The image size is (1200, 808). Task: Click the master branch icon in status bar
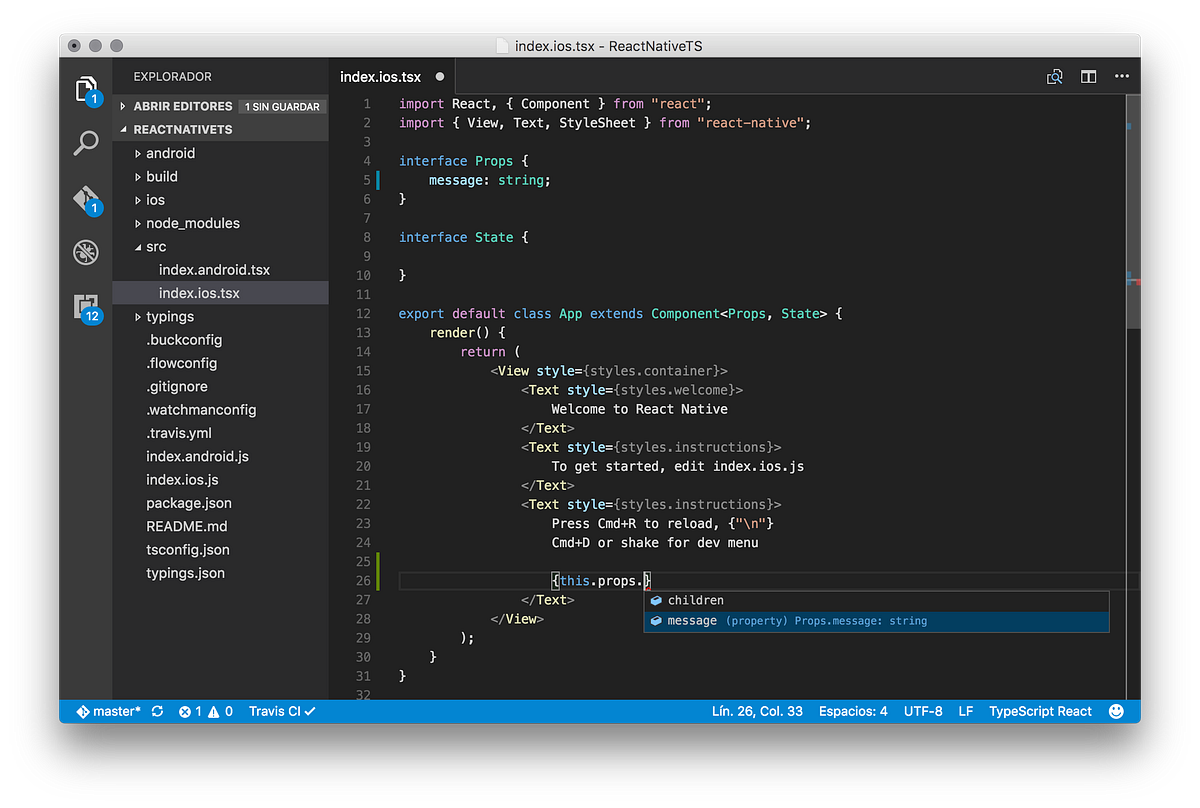(108, 711)
